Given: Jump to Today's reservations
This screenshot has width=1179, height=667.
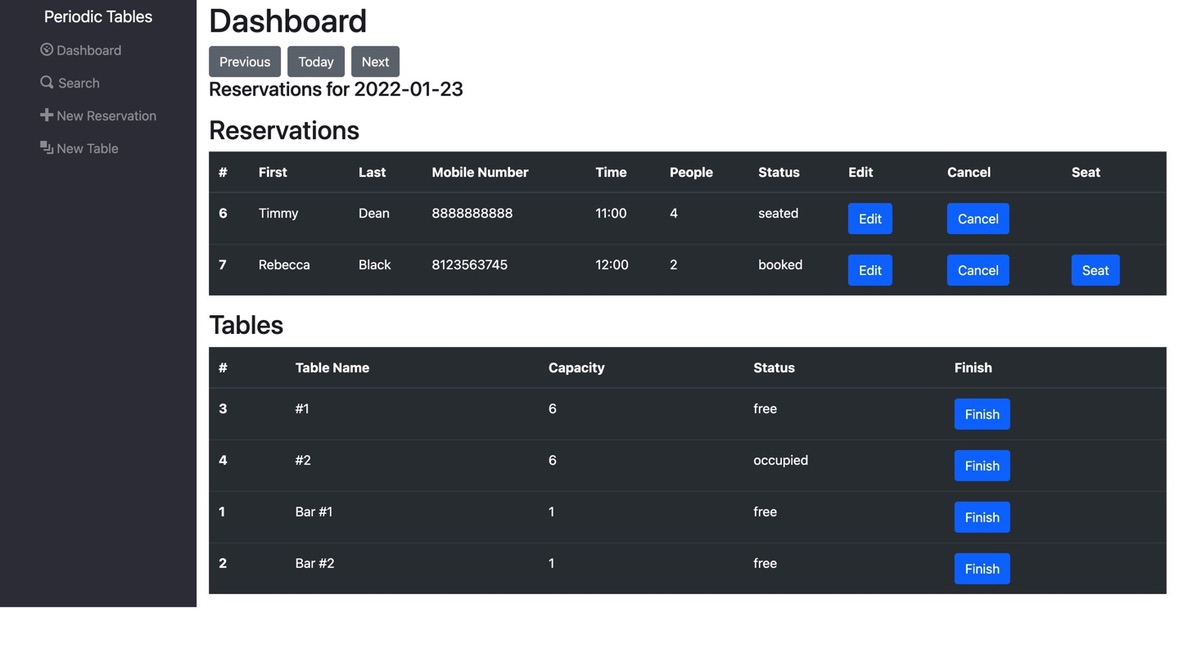Looking at the screenshot, I should coord(316,62).
